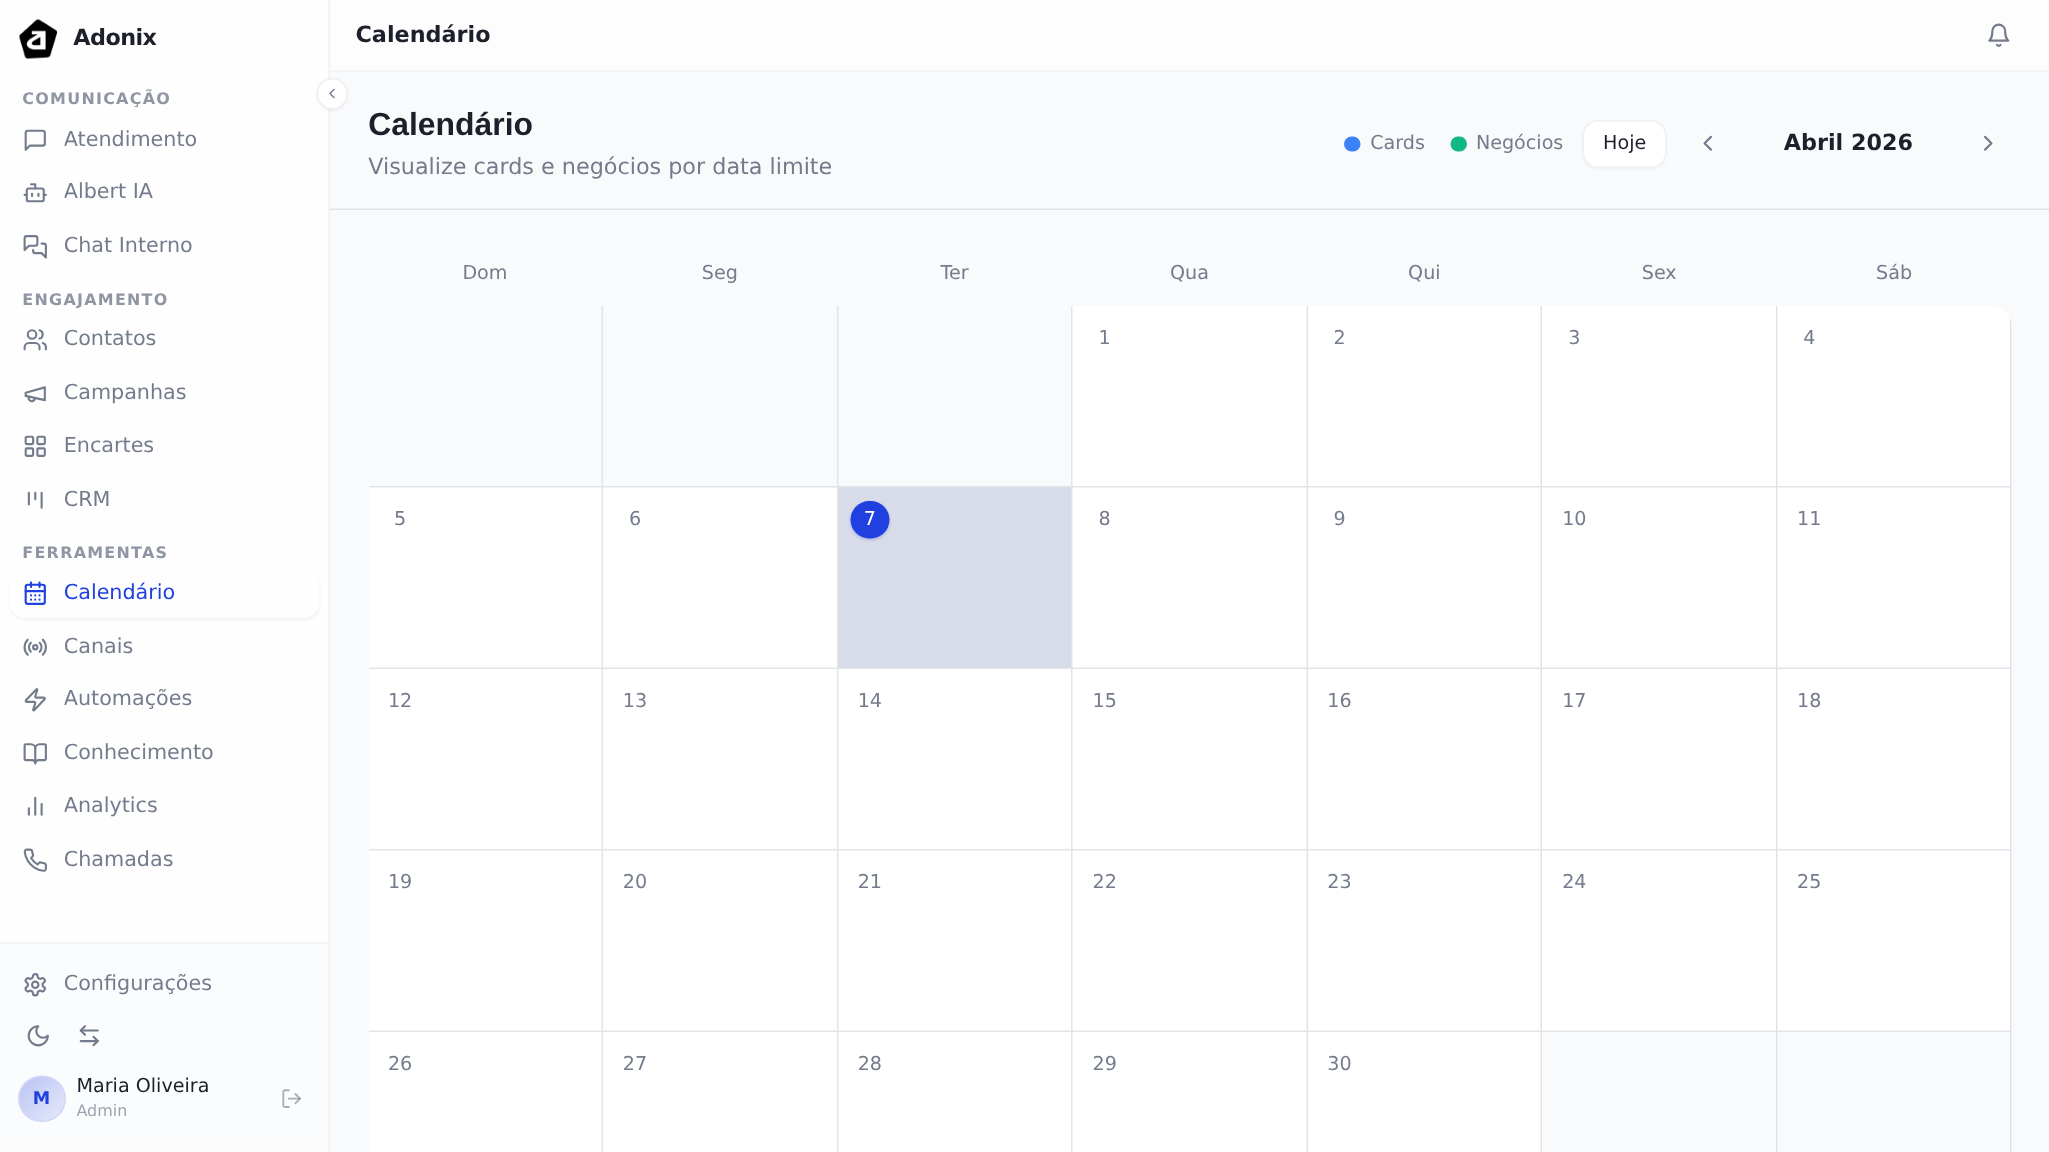The height and width of the screenshot is (1152, 2049).
Task: Click the Campanhas megaphone icon
Action: pyautogui.click(x=35, y=393)
